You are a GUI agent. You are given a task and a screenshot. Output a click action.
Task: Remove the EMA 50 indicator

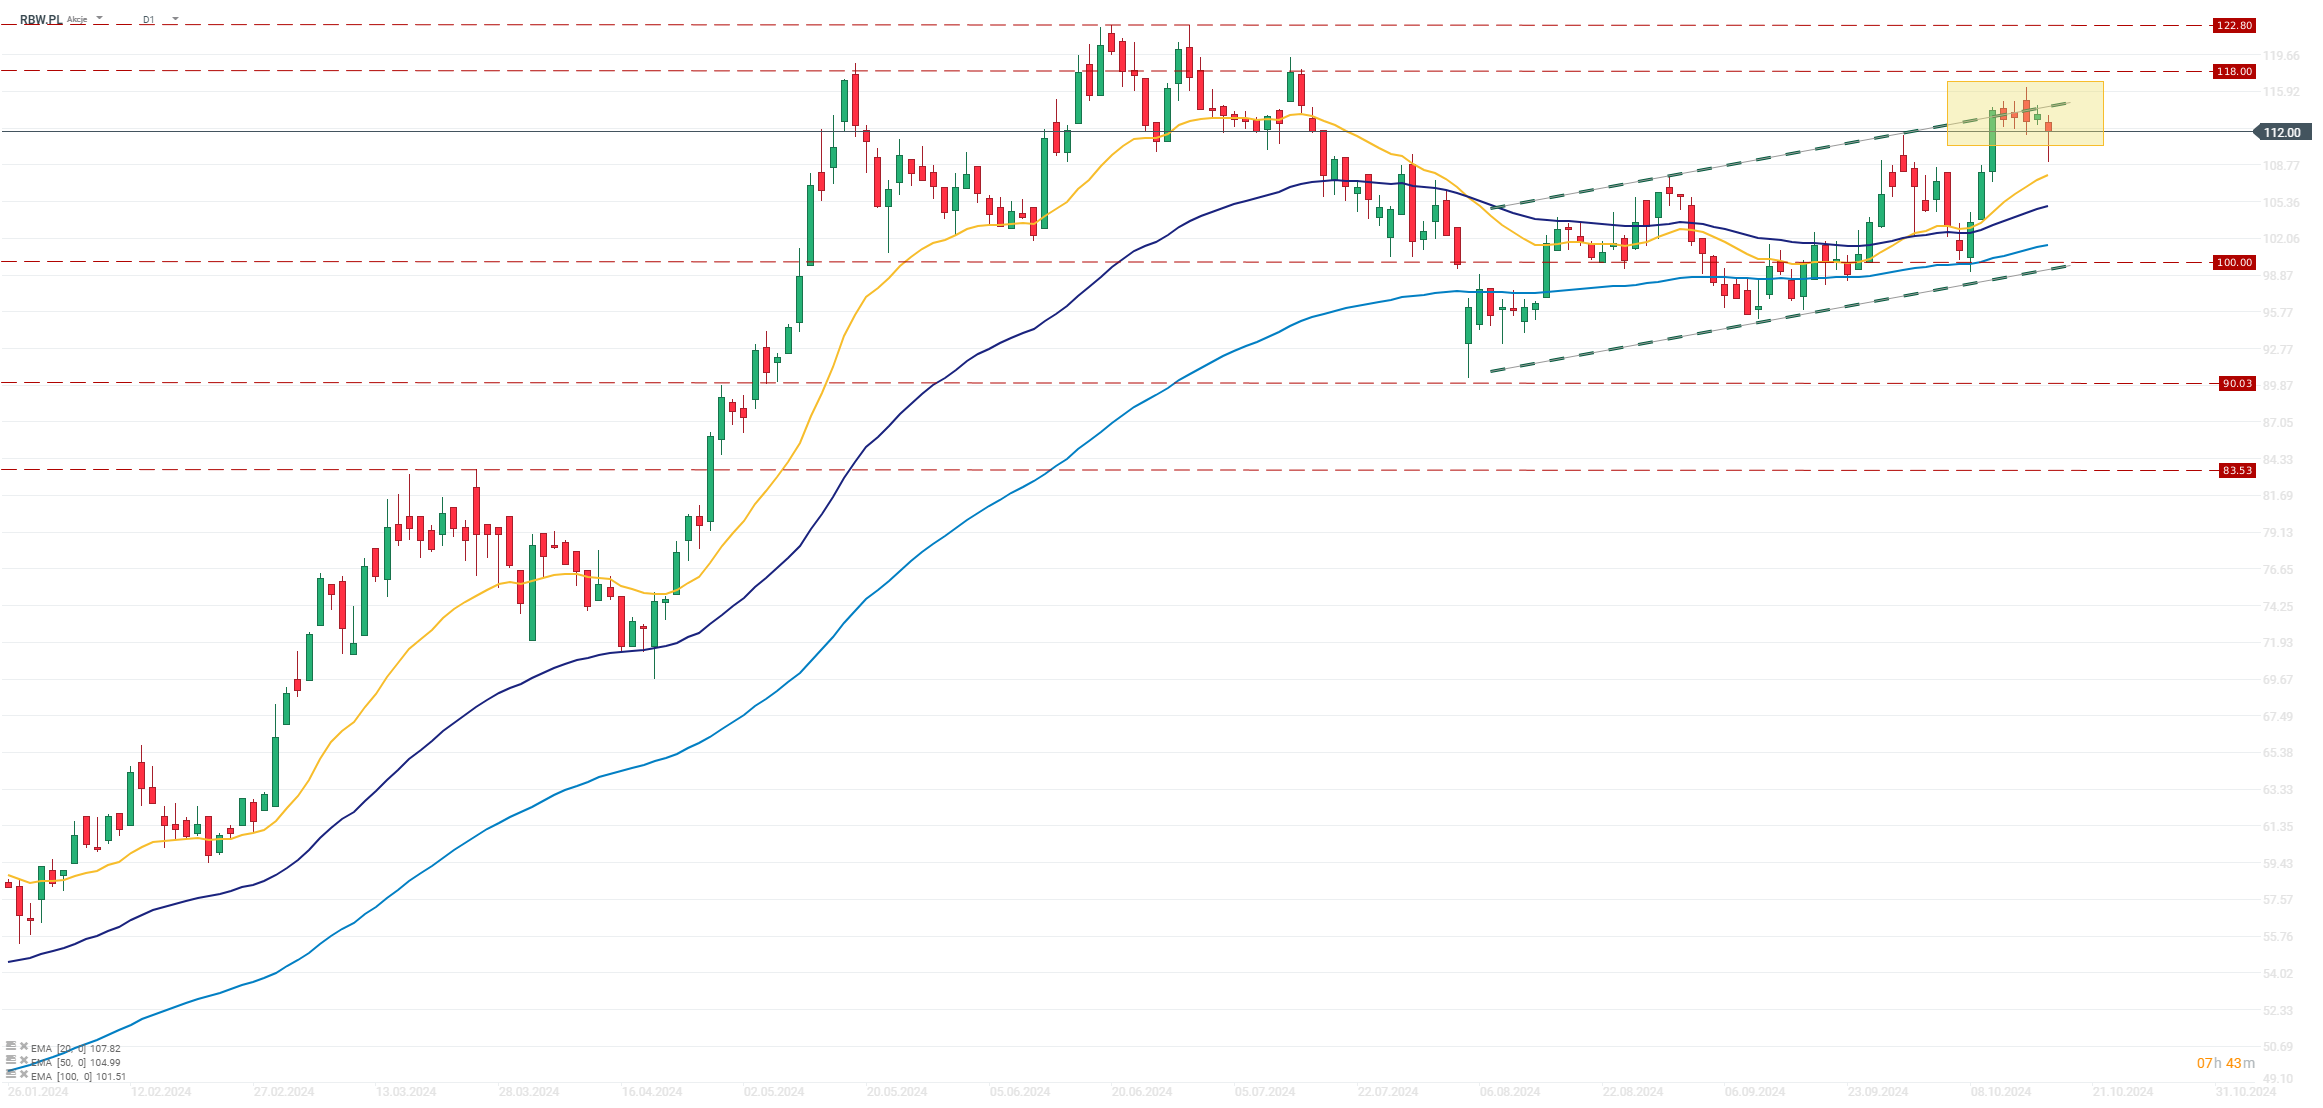(23, 1061)
